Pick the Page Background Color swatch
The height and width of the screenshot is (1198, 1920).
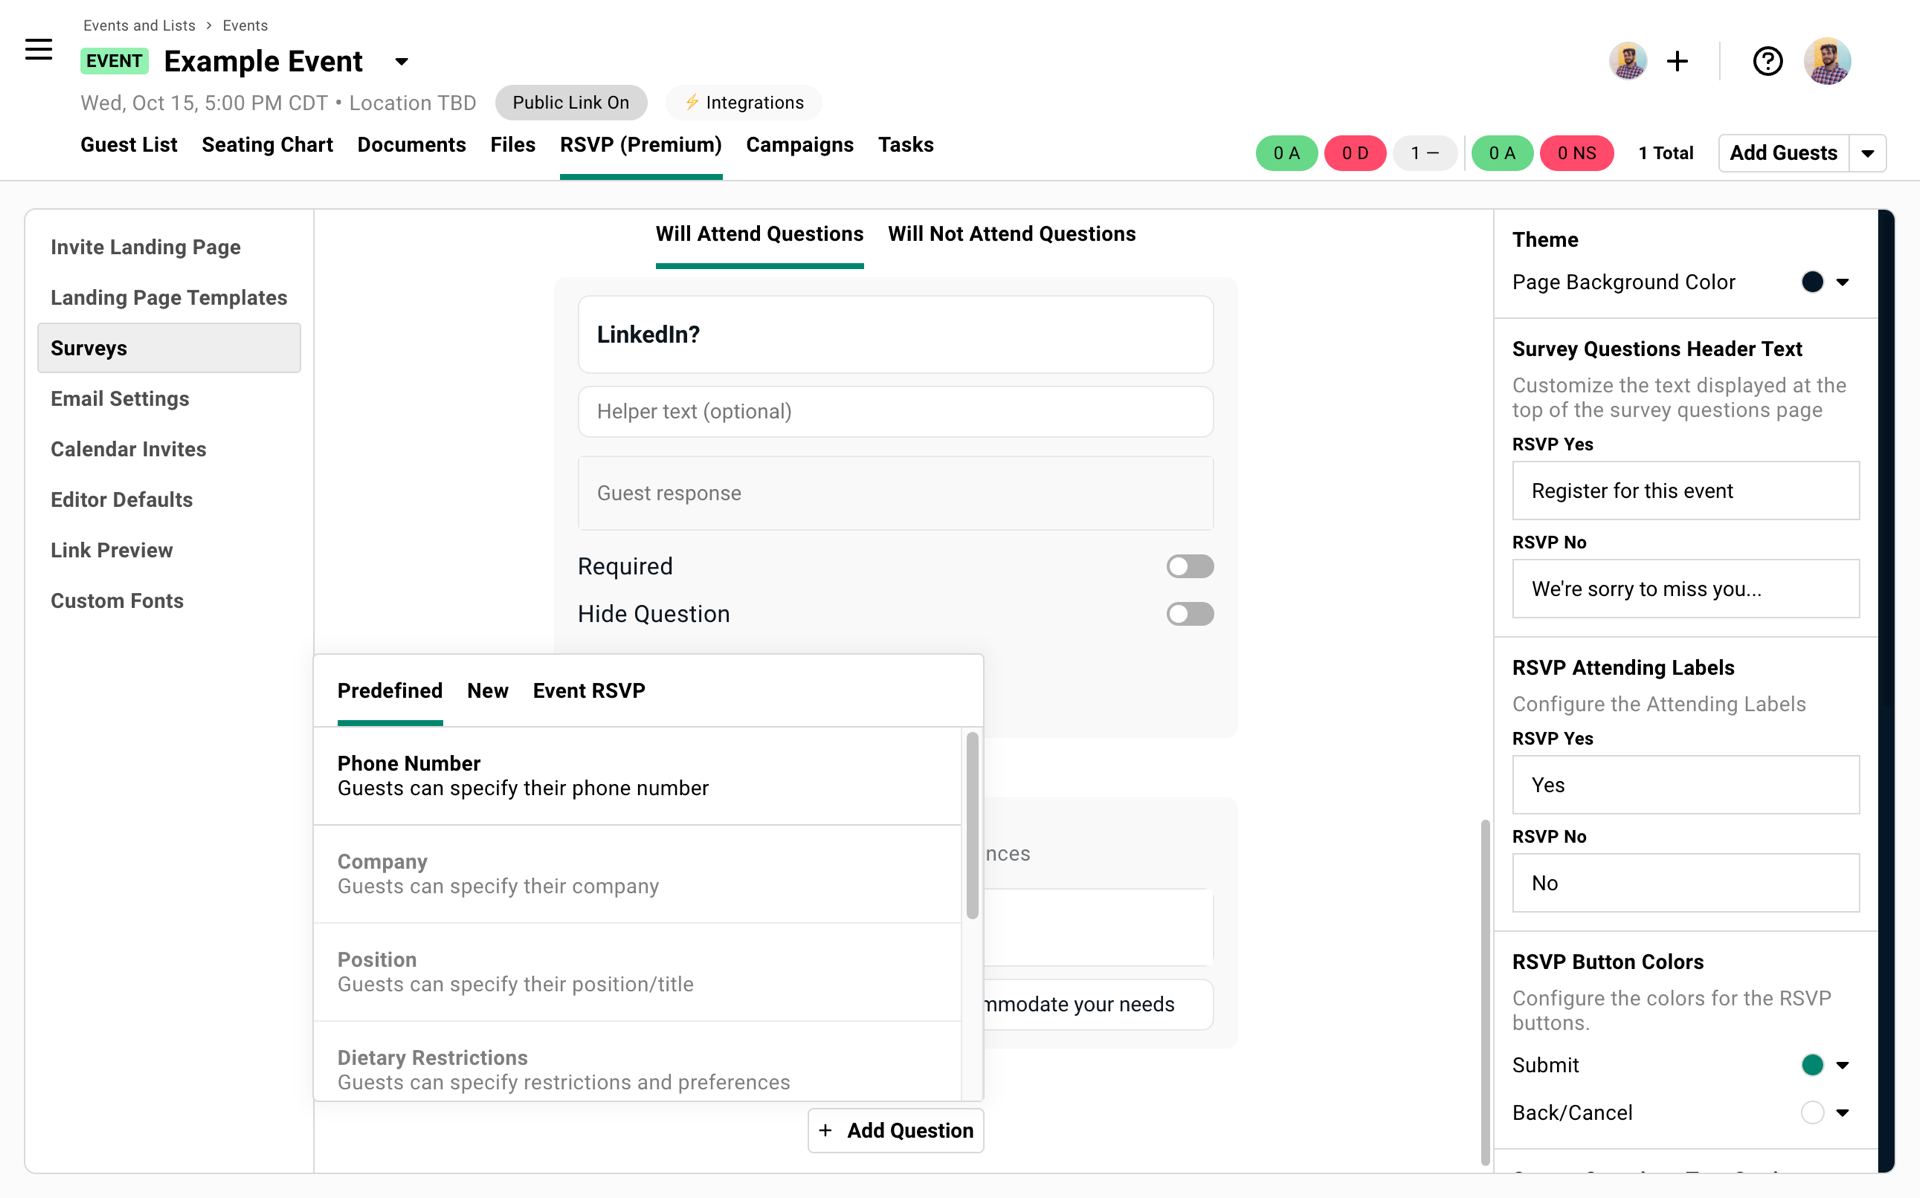(1812, 282)
